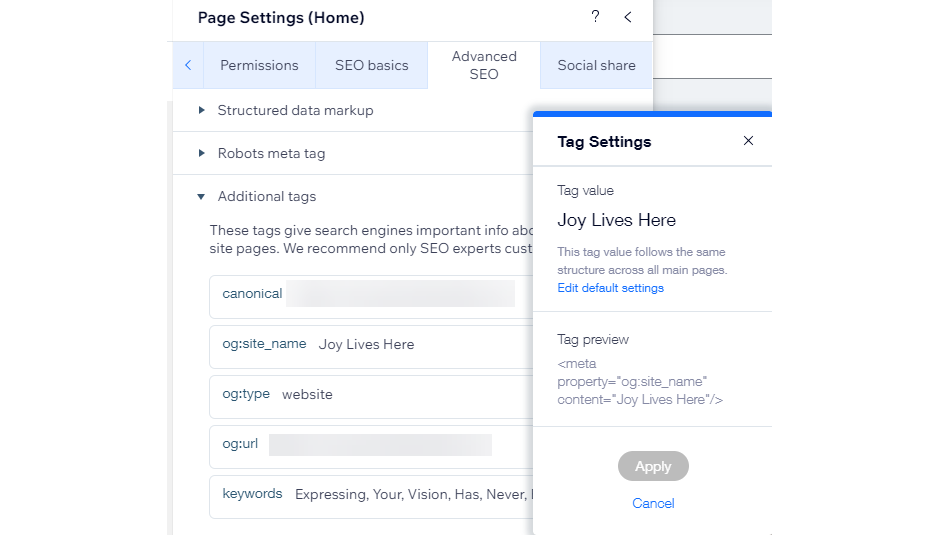
Task: Switch to the Permissions tab
Action: tap(259, 65)
